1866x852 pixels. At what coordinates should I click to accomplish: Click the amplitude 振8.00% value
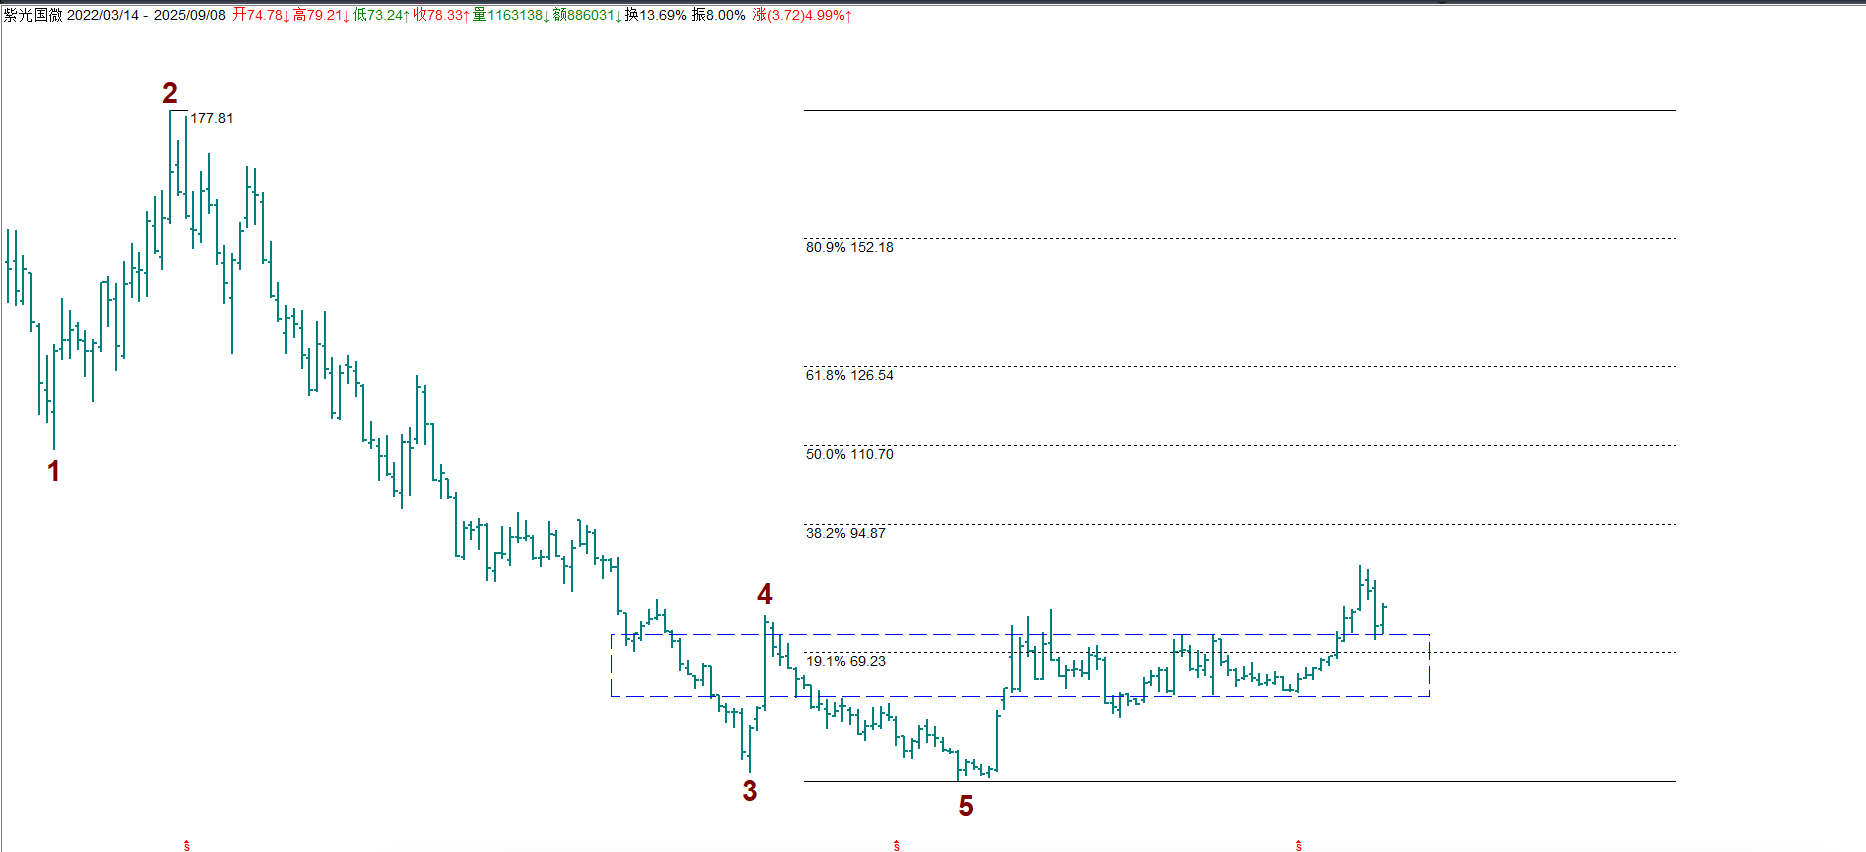719,15
